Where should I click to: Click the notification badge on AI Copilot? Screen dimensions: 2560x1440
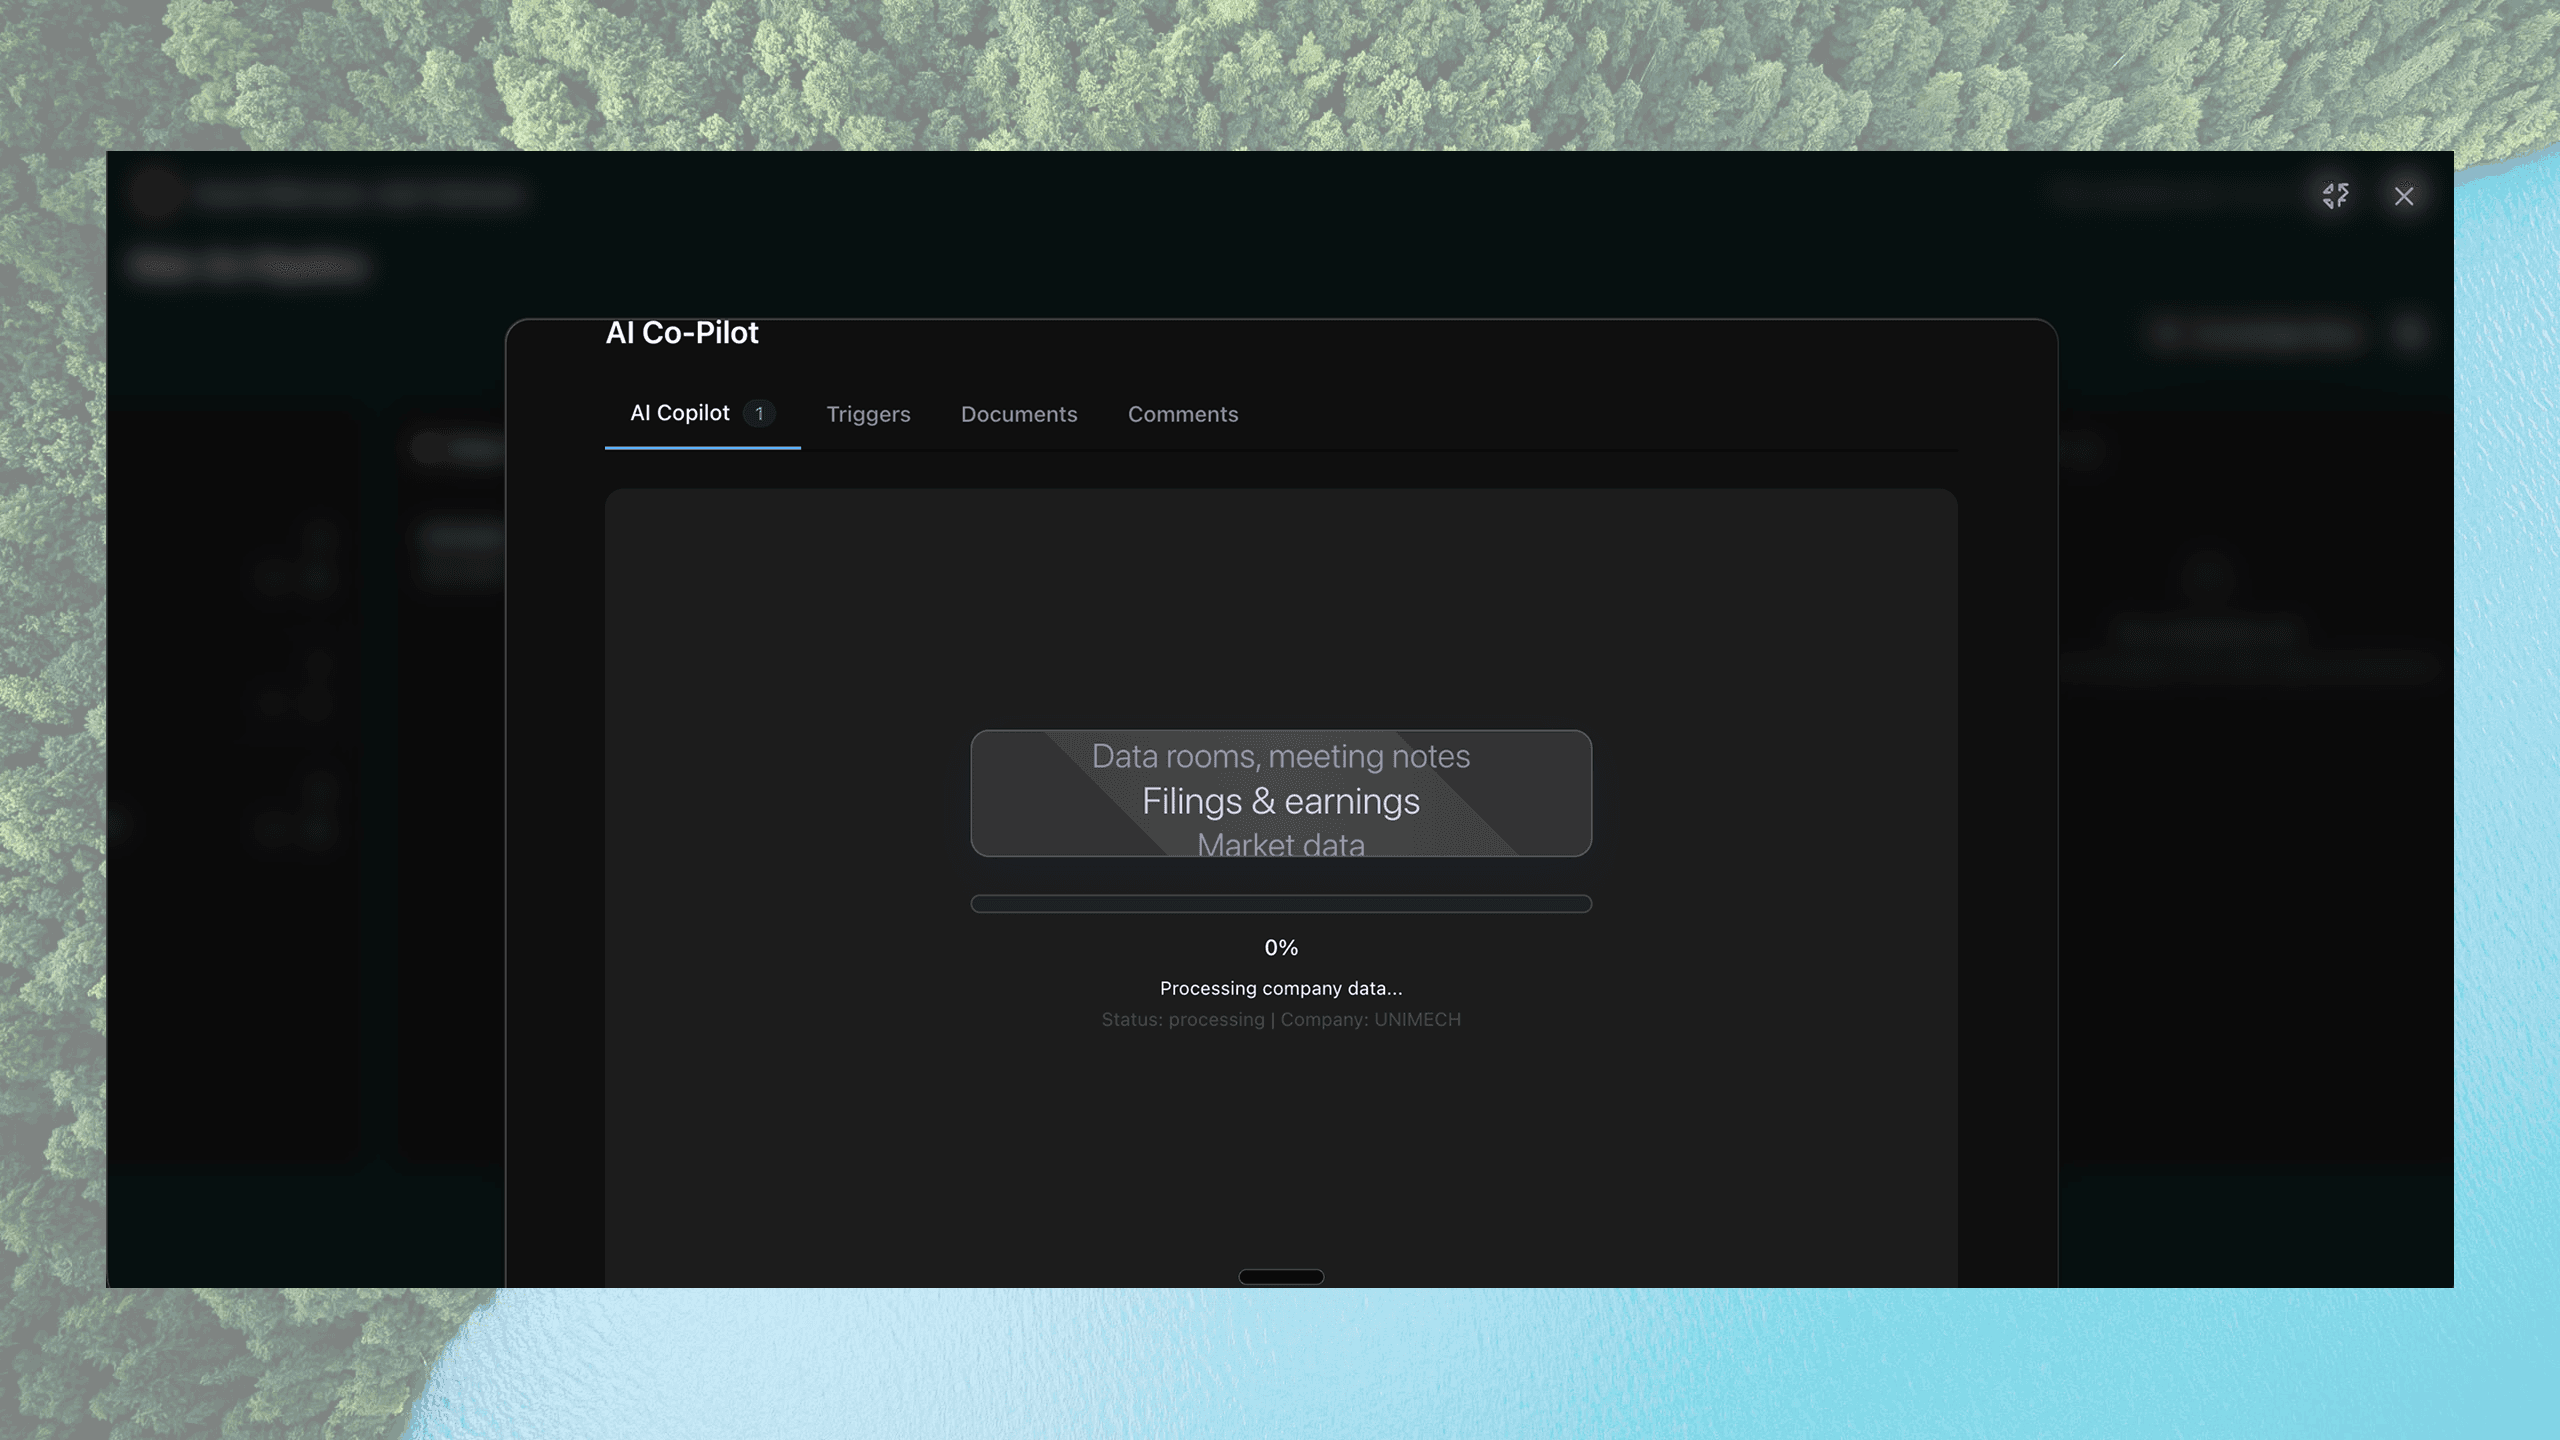tap(759, 413)
